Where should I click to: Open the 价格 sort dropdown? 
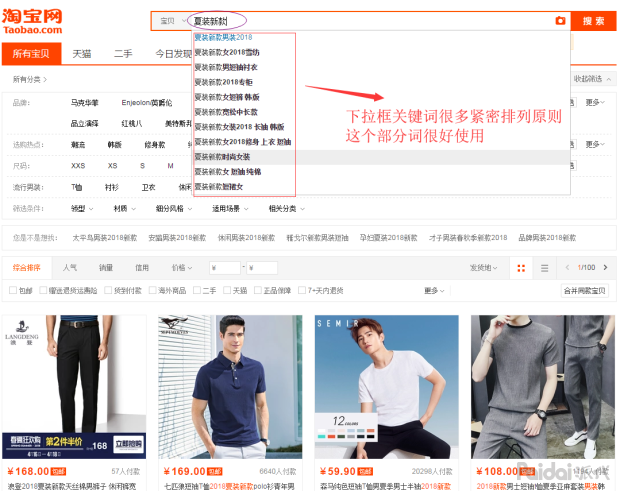[x=182, y=268]
